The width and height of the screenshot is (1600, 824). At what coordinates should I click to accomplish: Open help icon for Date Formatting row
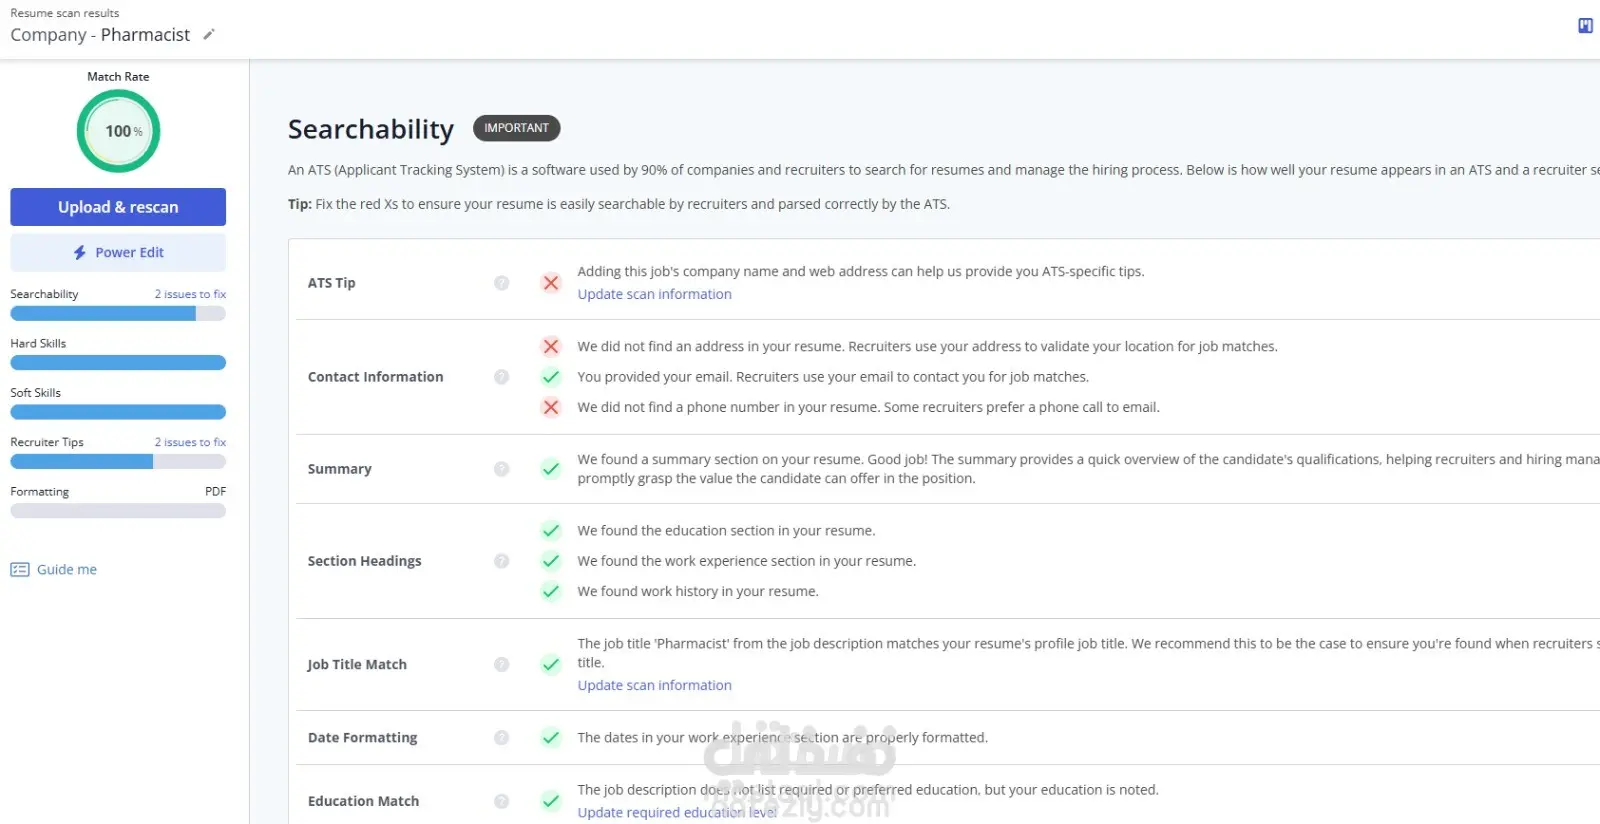point(502,738)
